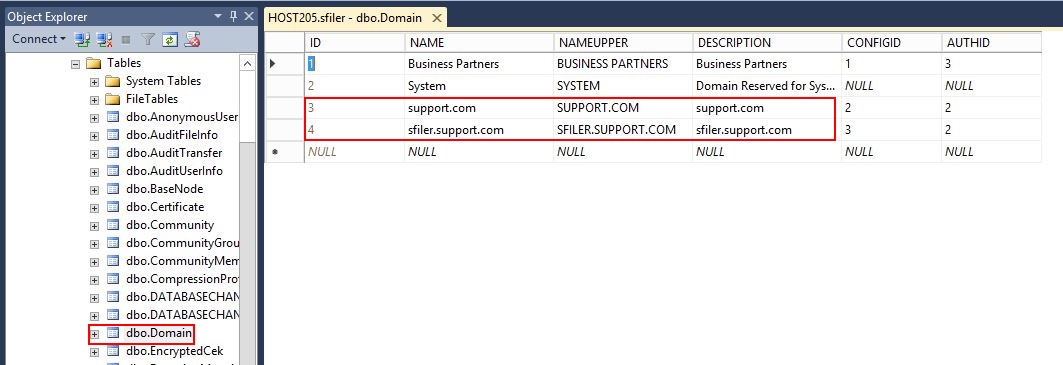Click the icon with the red X in the Object Explorer toolbar
1063x365 pixels.
coord(193,39)
